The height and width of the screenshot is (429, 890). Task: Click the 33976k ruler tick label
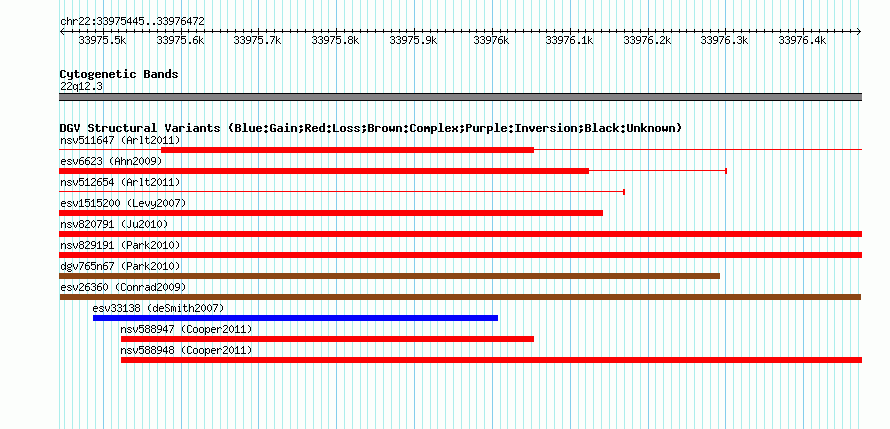492,41
